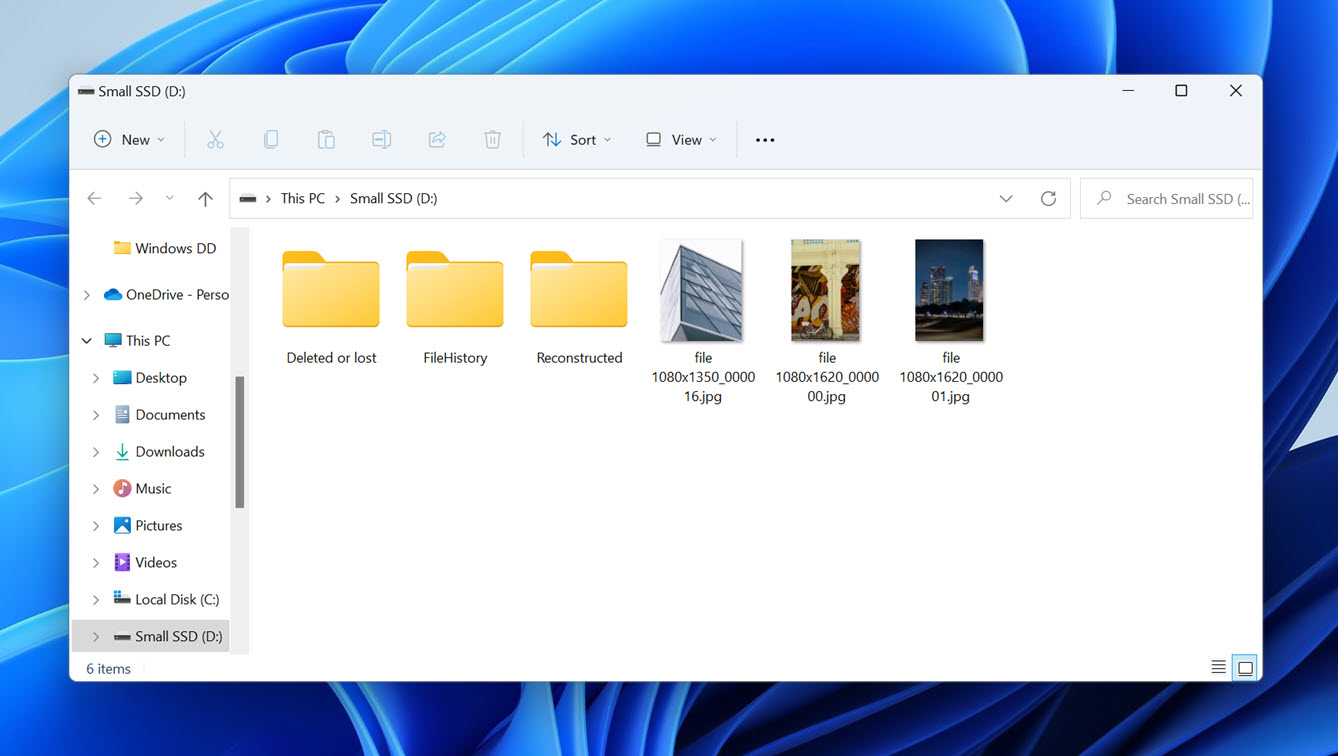Viewport: 1338px width, 756px height.
Task: Expand the Pictures tree node
Action: coord(96,526)
